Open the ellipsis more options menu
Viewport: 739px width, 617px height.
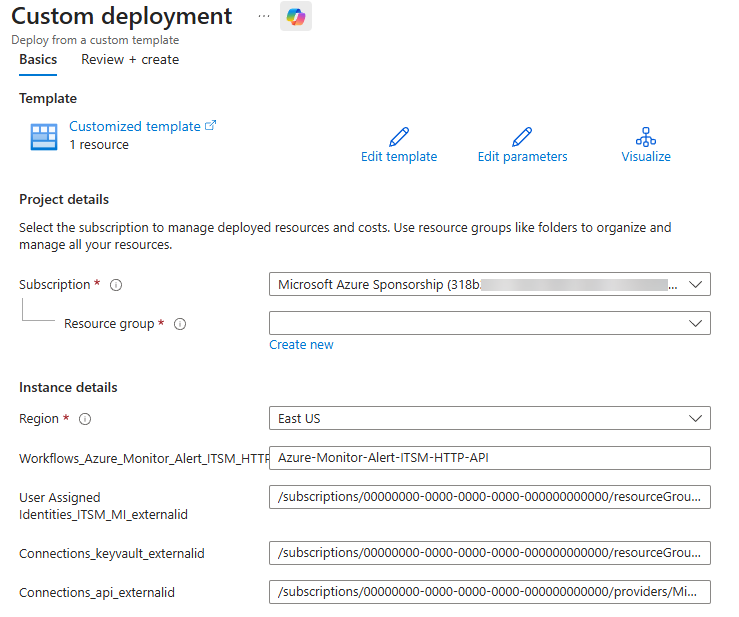tap(264, 17)
